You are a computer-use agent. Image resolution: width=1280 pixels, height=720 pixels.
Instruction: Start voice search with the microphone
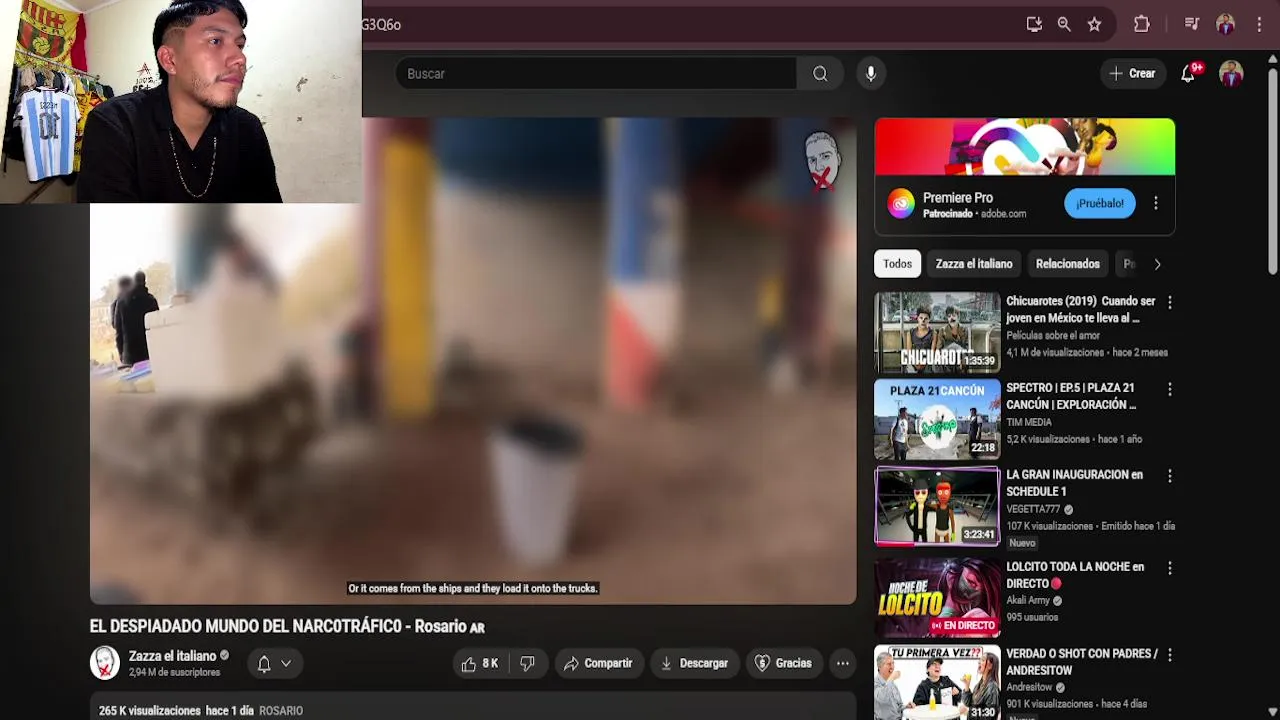coord(871,73)
